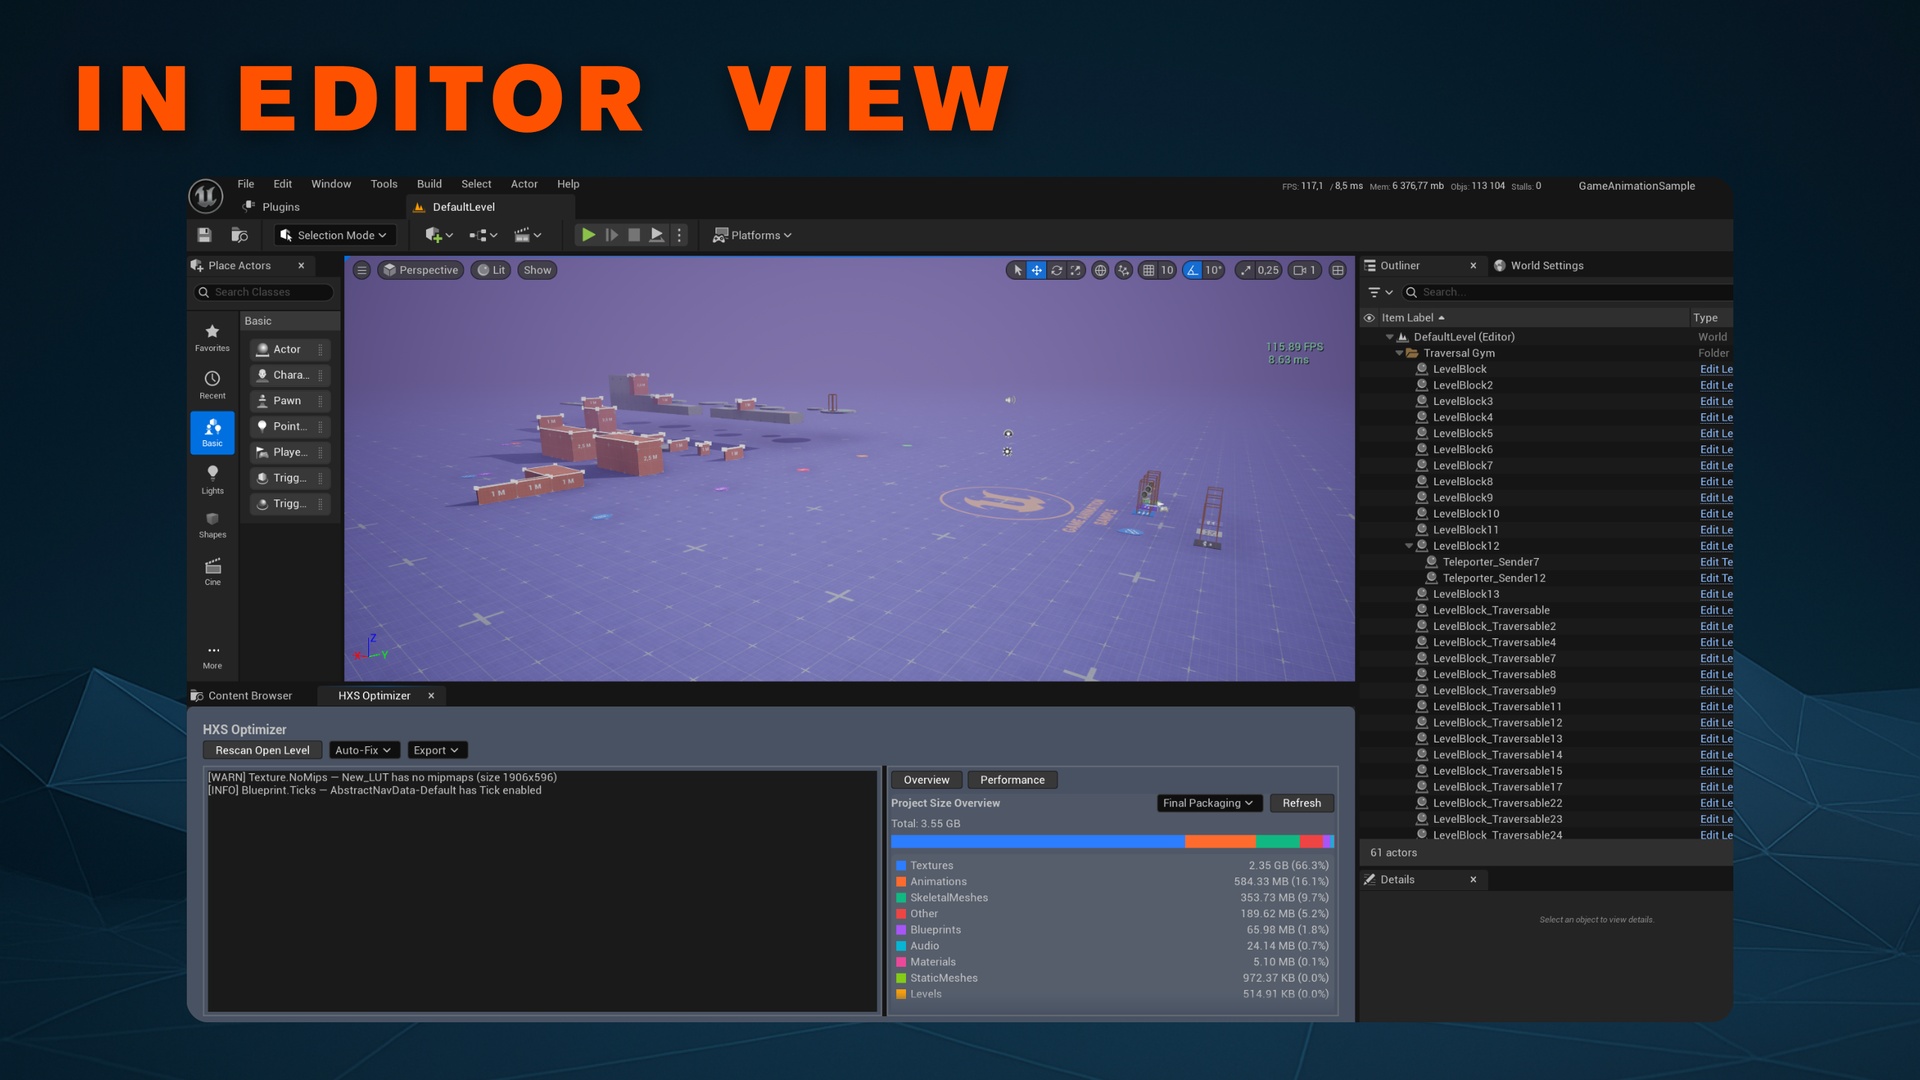Image resolution: width=1920 pixels, height=1080 pixels.
Task: Click the Perspective view mode button
Action: pos(421,270)
